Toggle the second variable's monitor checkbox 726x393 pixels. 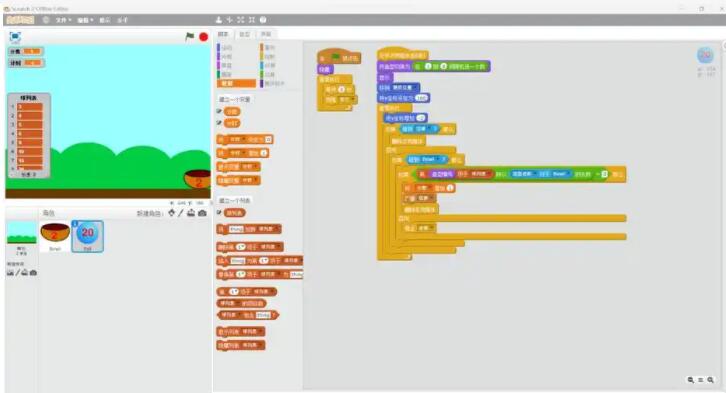coord(219,123)
